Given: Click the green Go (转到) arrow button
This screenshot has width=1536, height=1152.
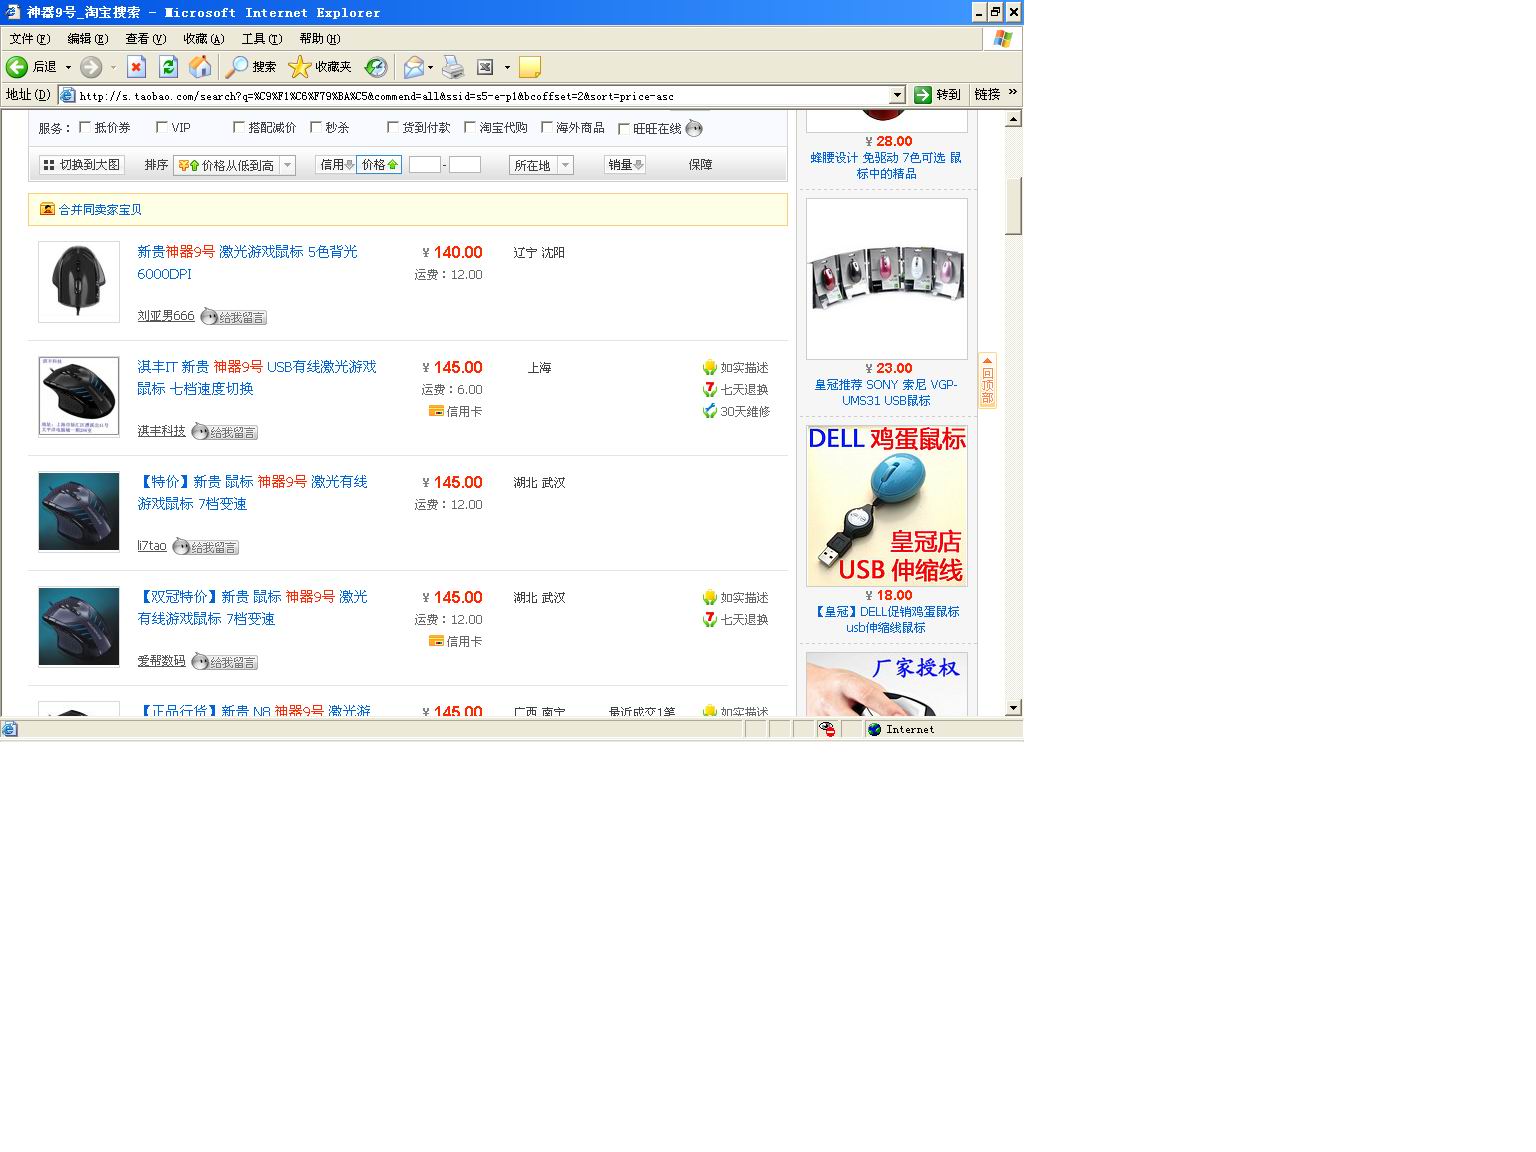Looking at the screenshot, I should click(x=923, y=94).
